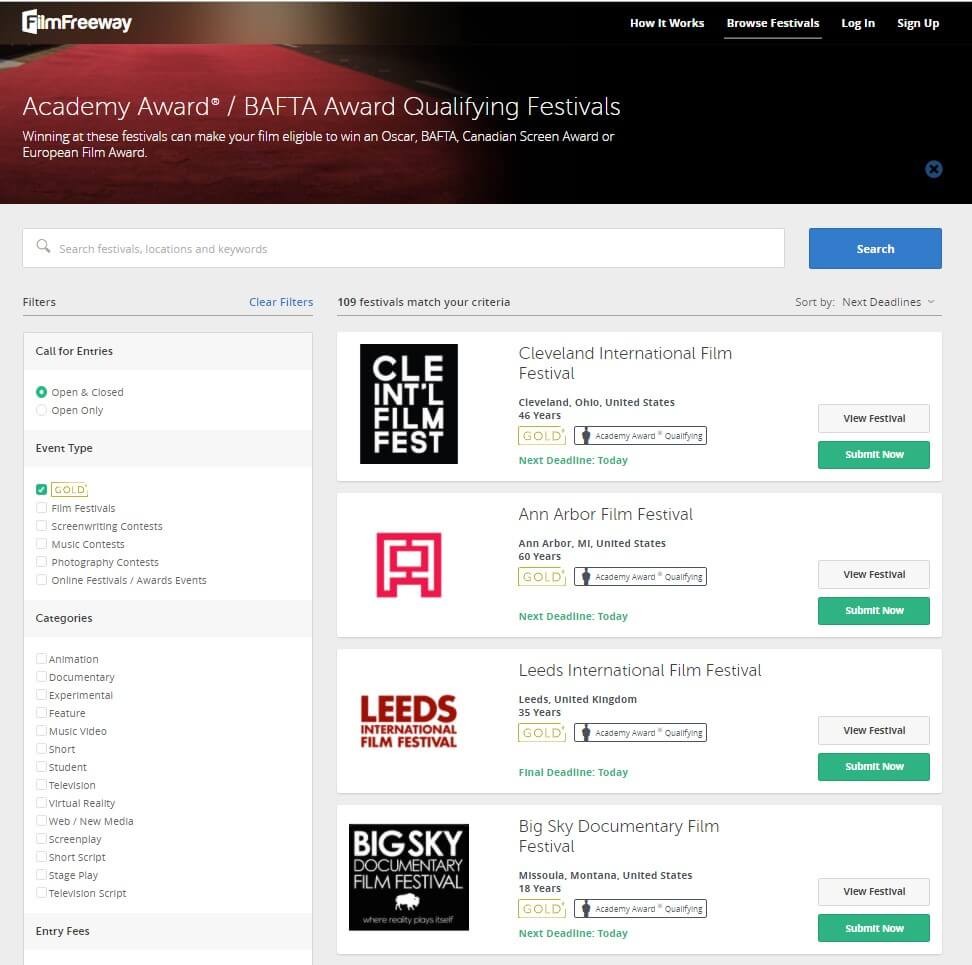This screenshot has height=965, width=972.
Task: Open the Log In page
Action: click(858, 23)
